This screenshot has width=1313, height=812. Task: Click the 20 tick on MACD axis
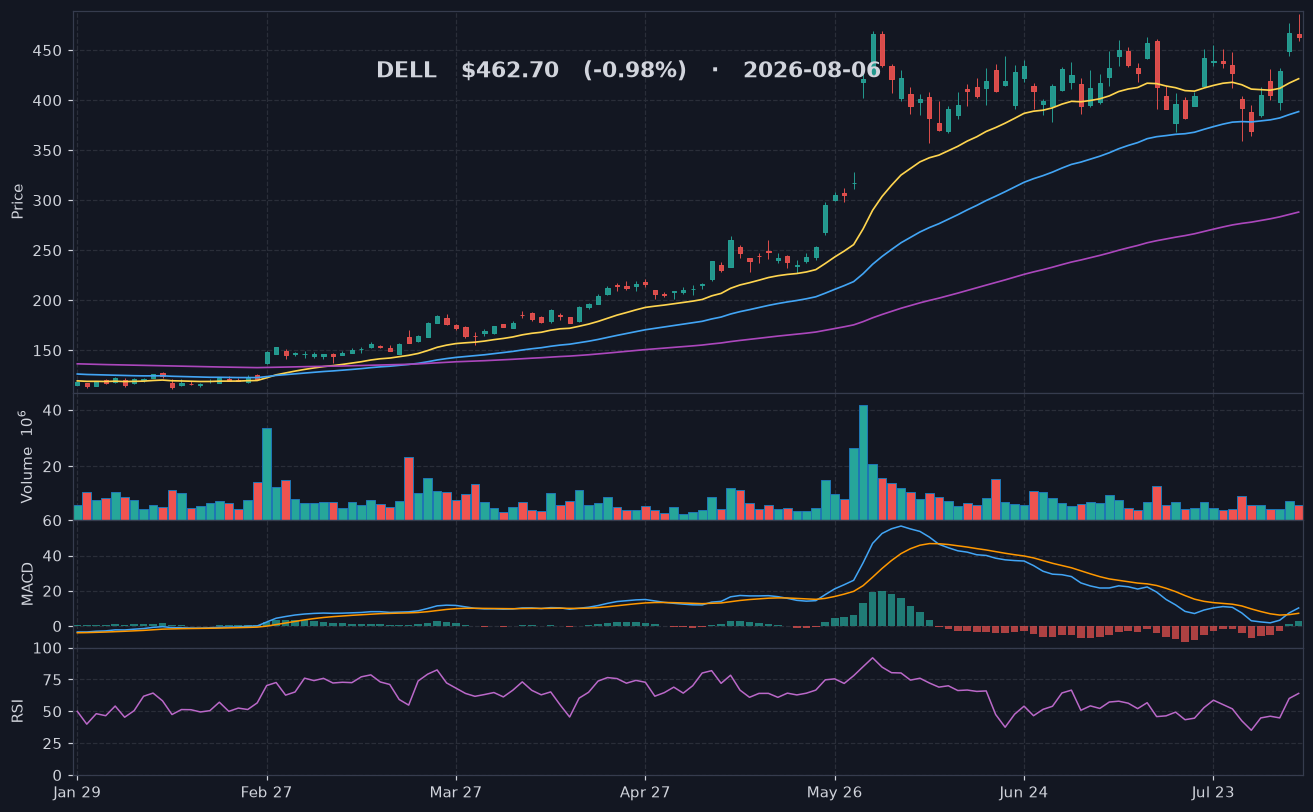pyautogui.click(x=53, y=592)
